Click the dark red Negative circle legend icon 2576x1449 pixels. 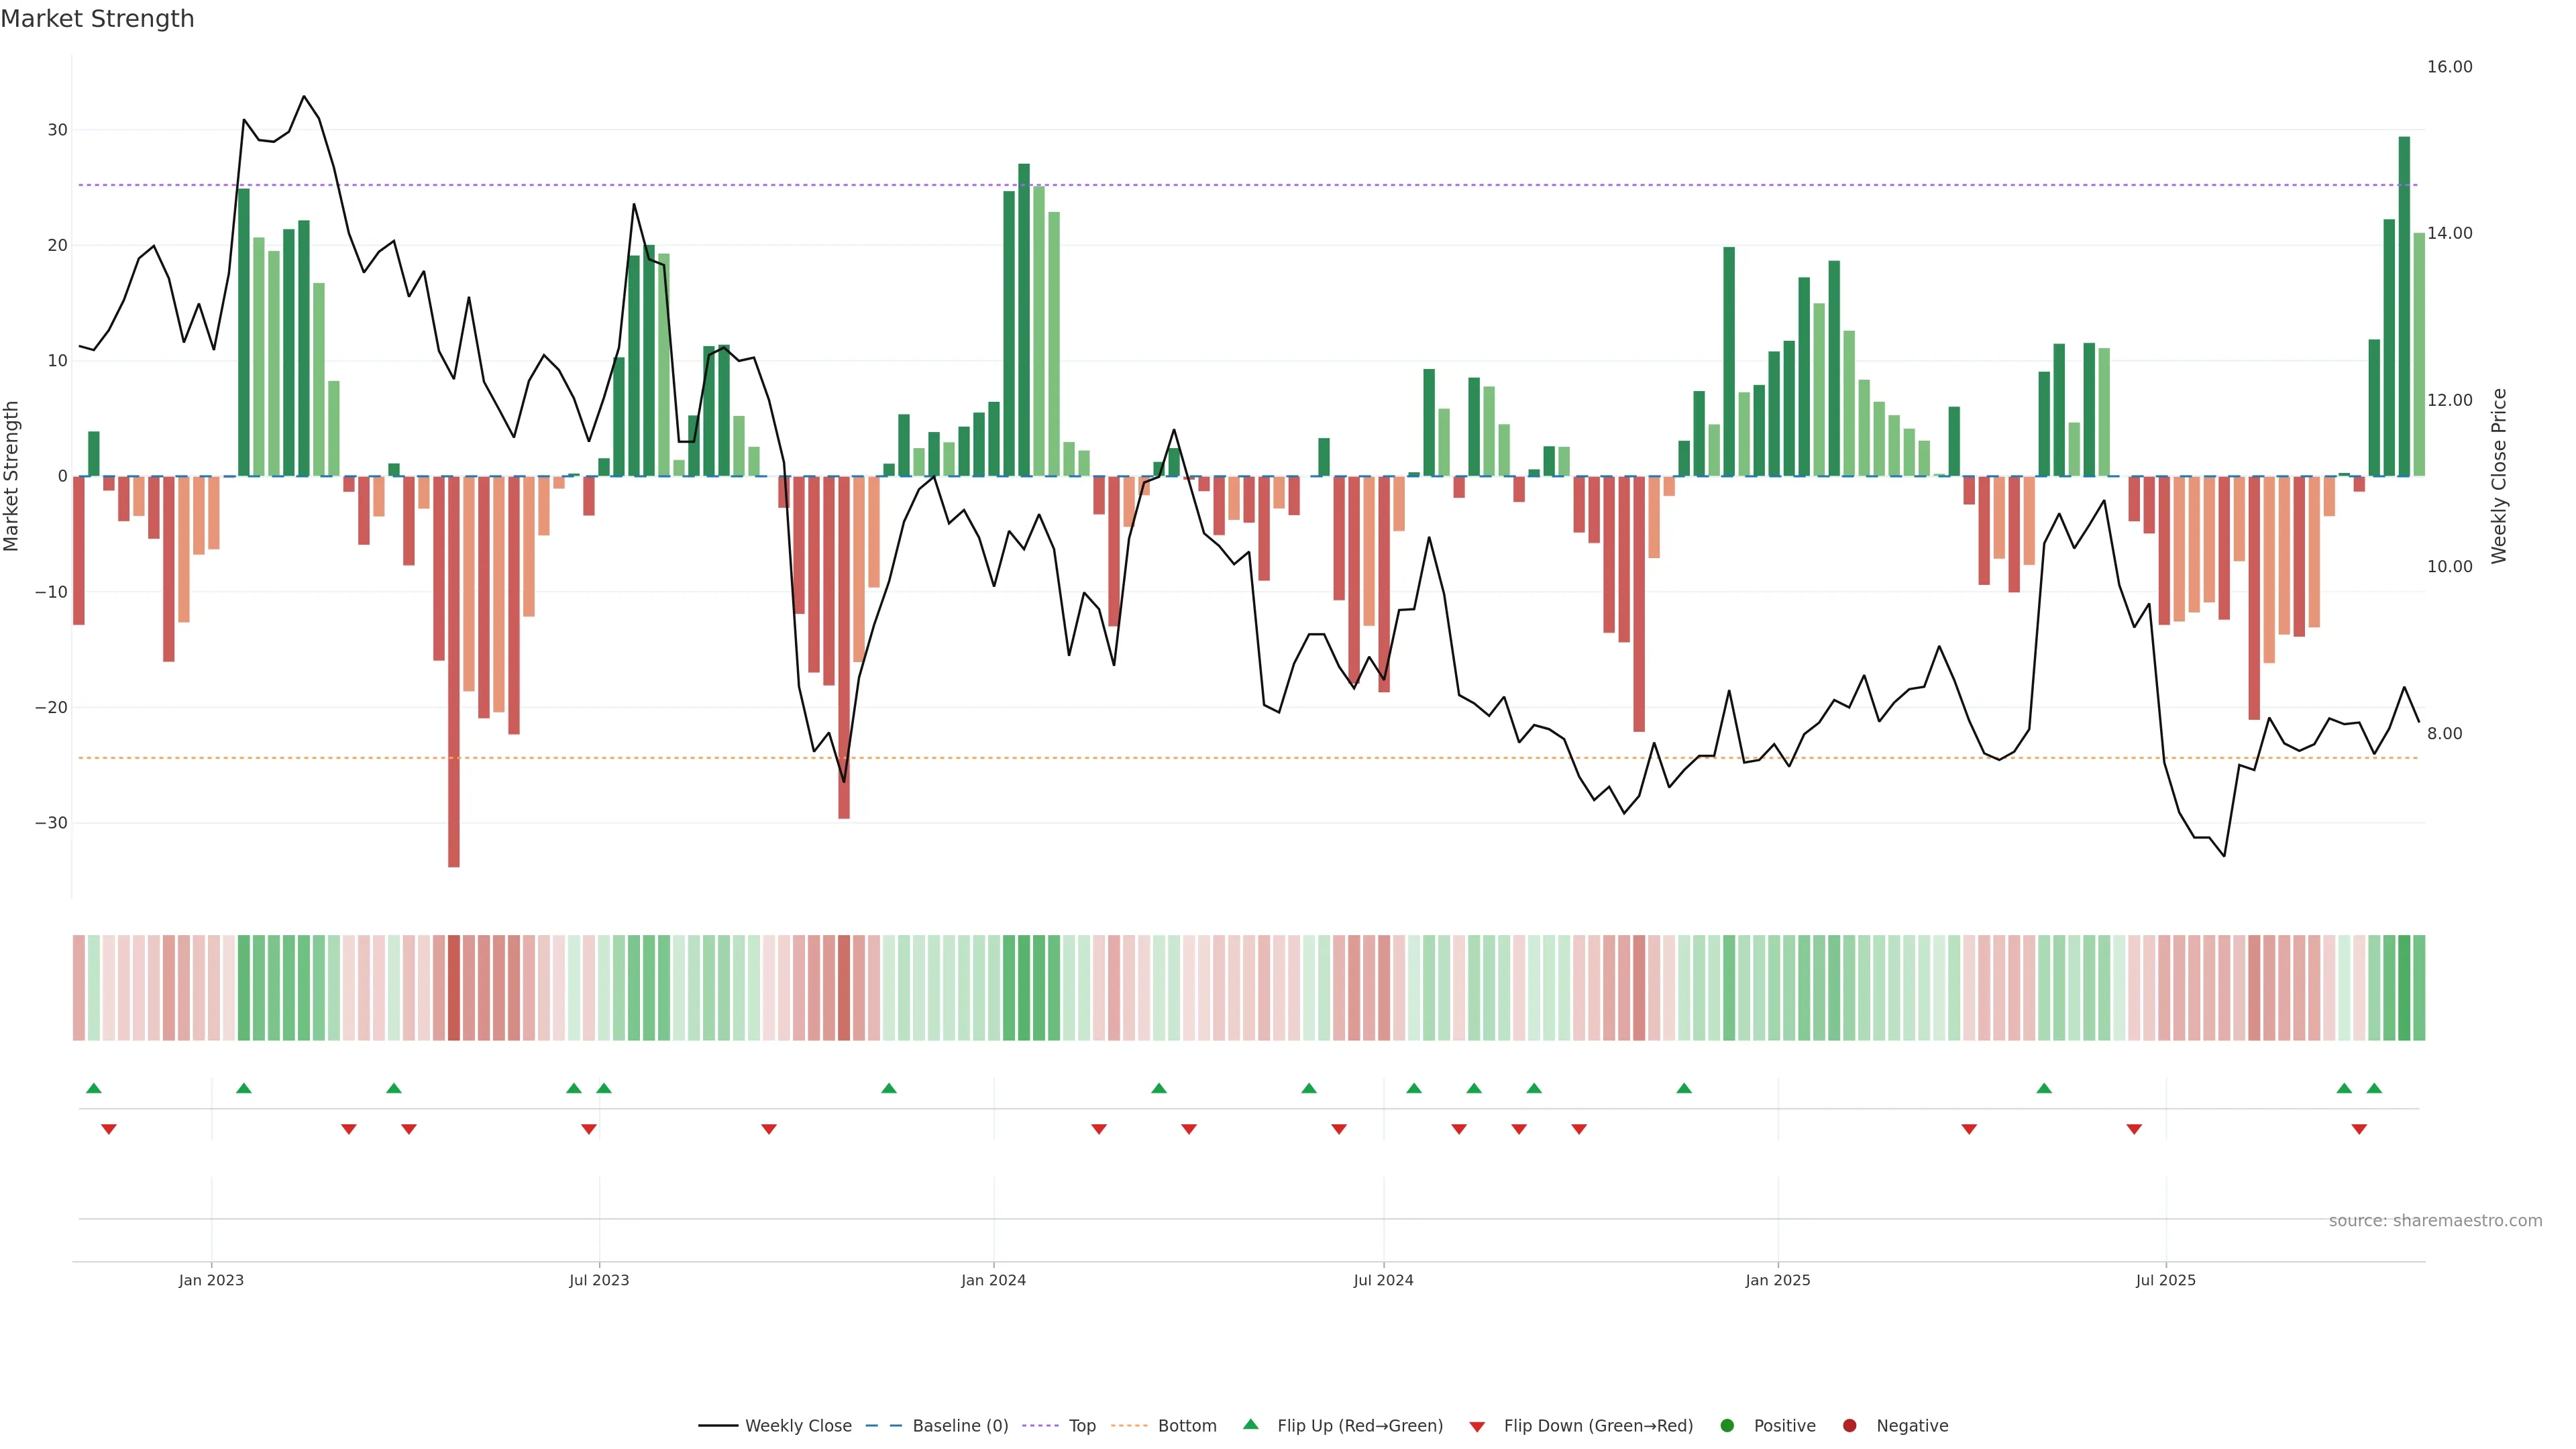pyautogui.click(x=1849, y=1425)
